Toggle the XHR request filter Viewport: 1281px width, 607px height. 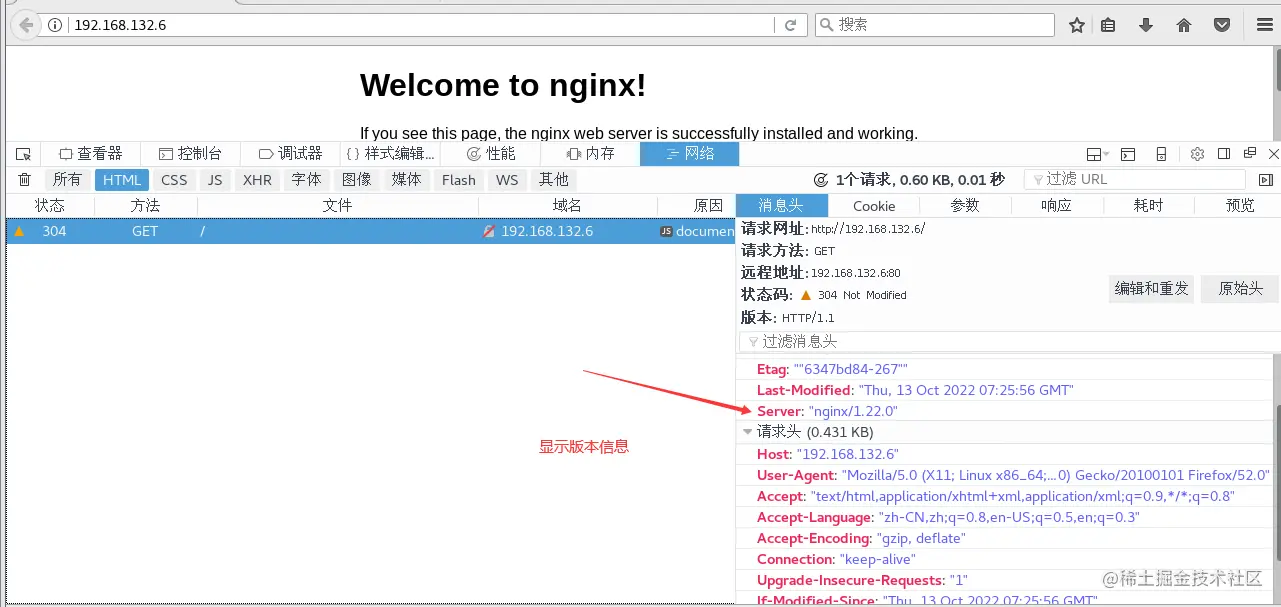tap(257, 180)
